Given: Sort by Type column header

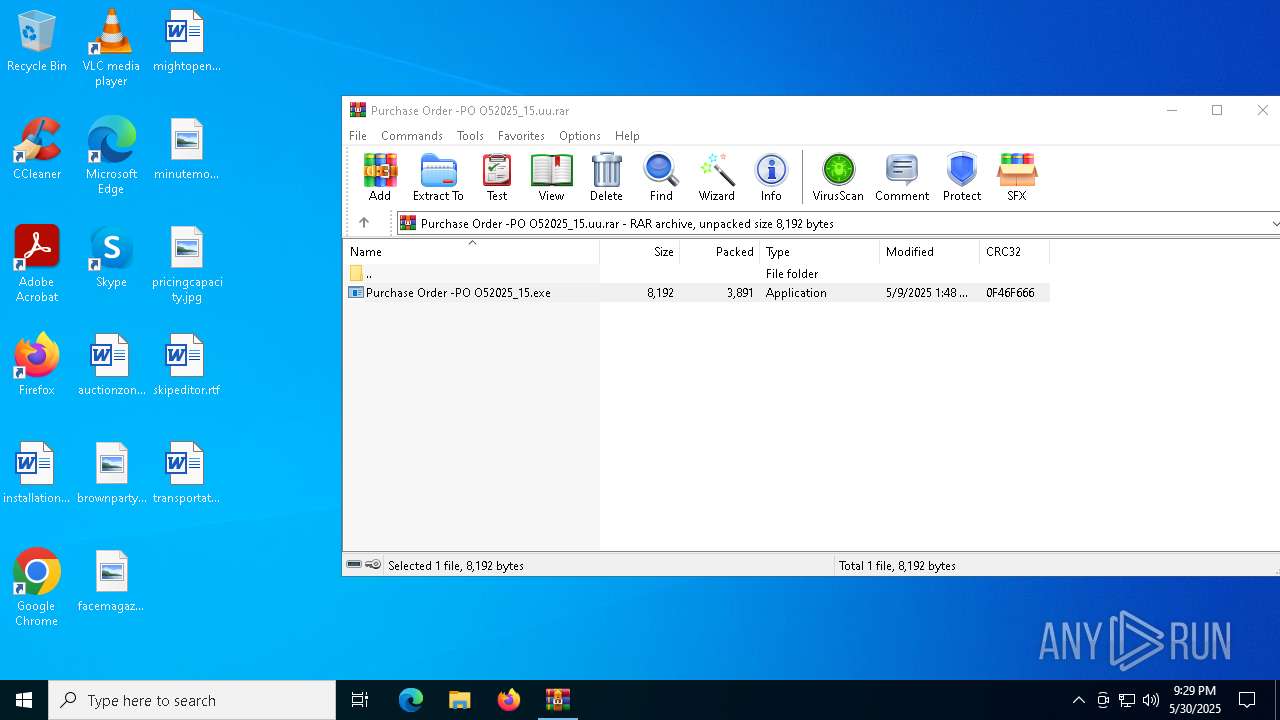Looking at the screenshot, I should (x=820, y=252).
